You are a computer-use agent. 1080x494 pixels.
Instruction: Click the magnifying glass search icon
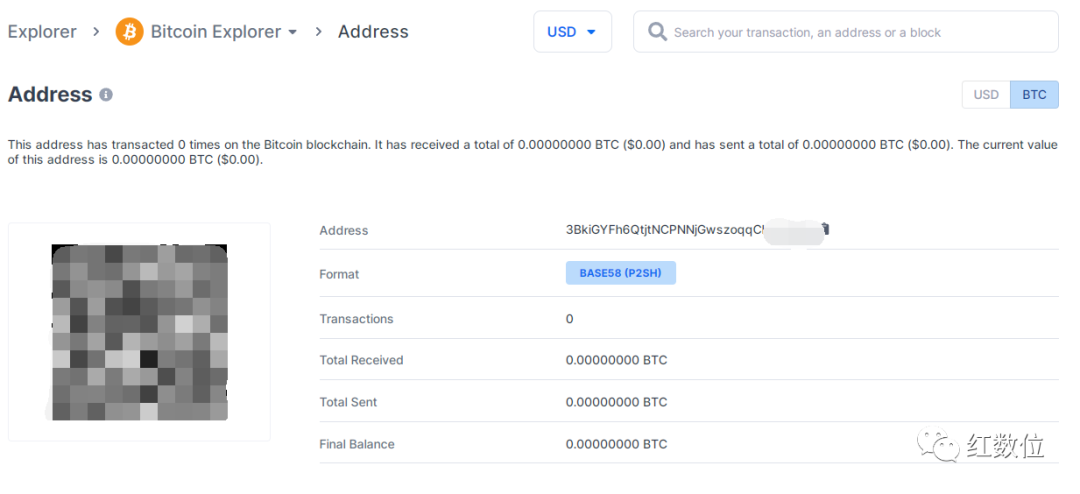(658, 32)
